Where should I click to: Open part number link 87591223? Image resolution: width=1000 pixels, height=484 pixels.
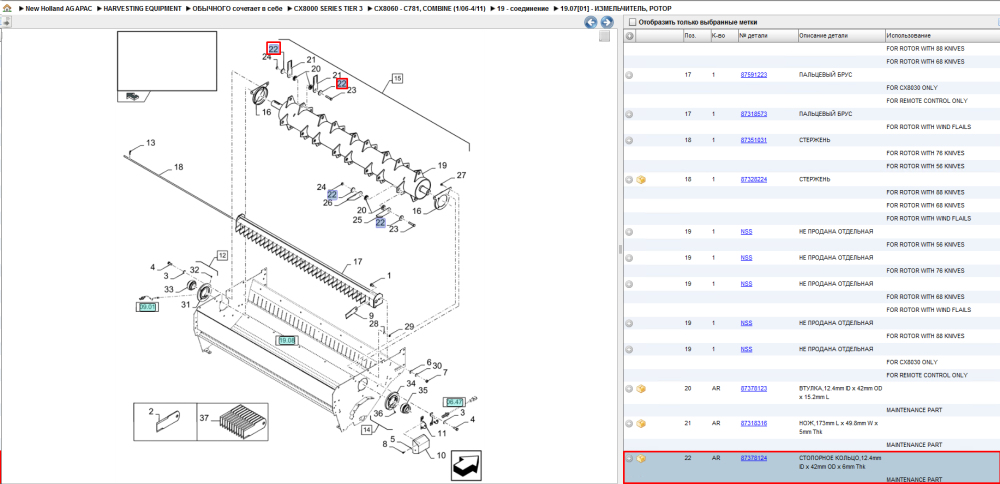click(x=753, y=75)
